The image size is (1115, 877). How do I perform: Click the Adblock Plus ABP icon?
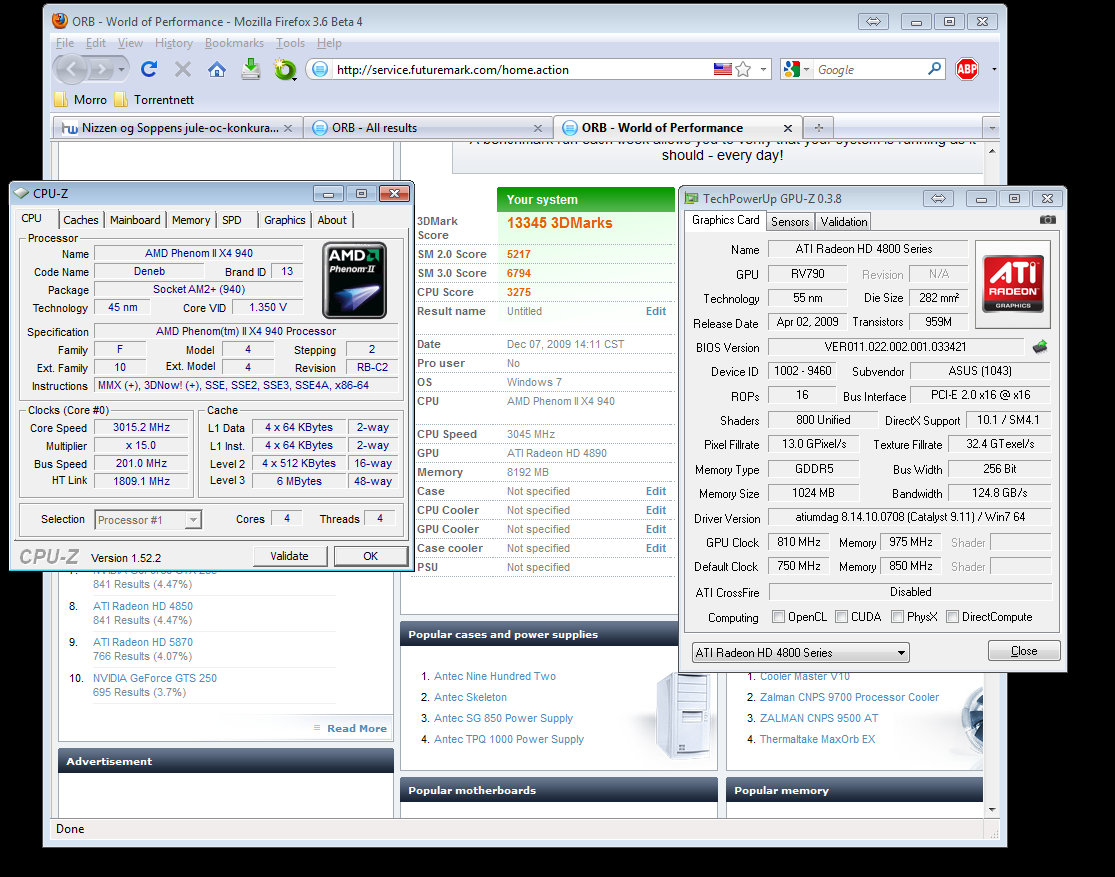point(967,69)
